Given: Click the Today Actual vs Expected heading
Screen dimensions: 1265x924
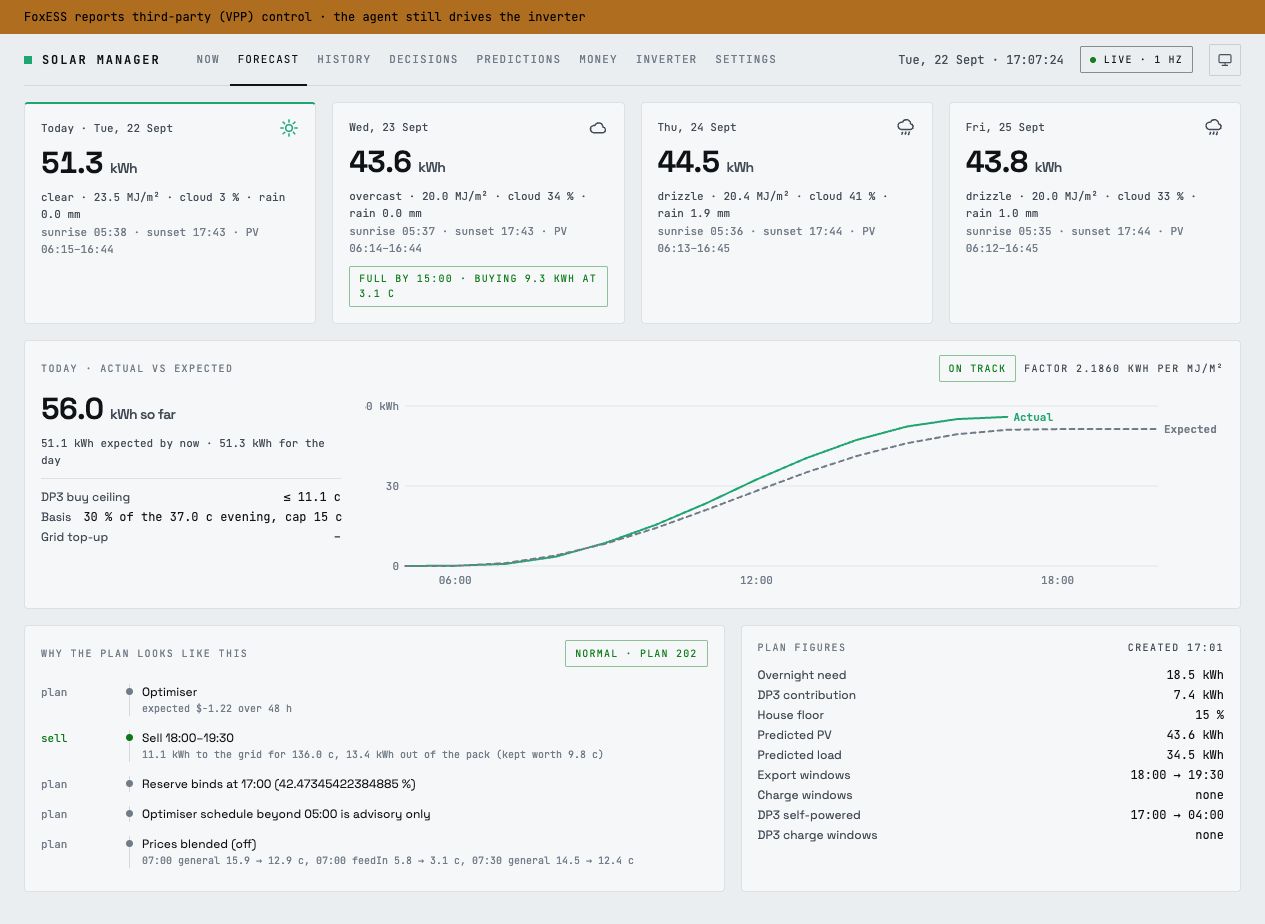Looking at the screenshot, I should pyautogui.click(x=137, y=369).
